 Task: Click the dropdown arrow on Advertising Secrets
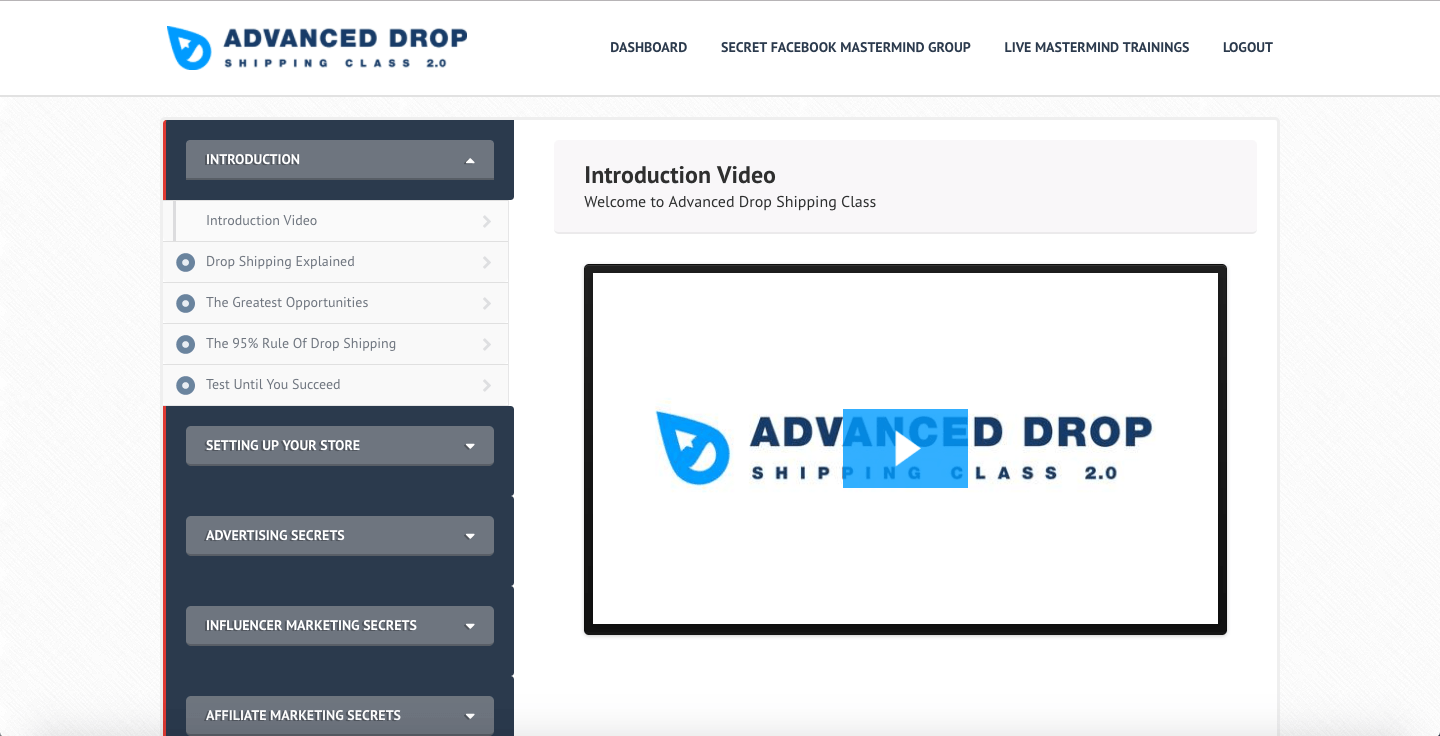coord(470,536)
